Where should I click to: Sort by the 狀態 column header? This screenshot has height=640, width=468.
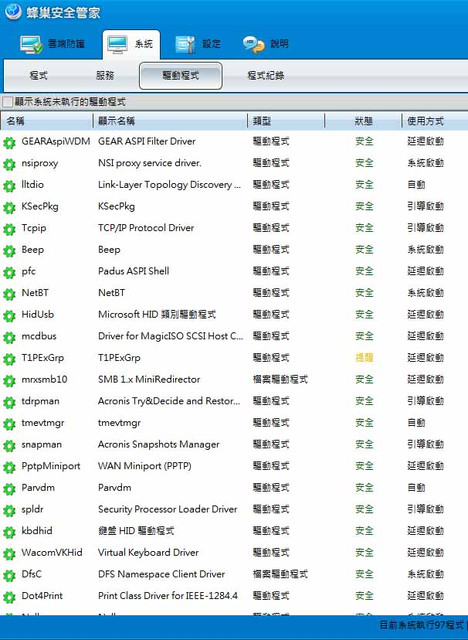coord(363,121)
